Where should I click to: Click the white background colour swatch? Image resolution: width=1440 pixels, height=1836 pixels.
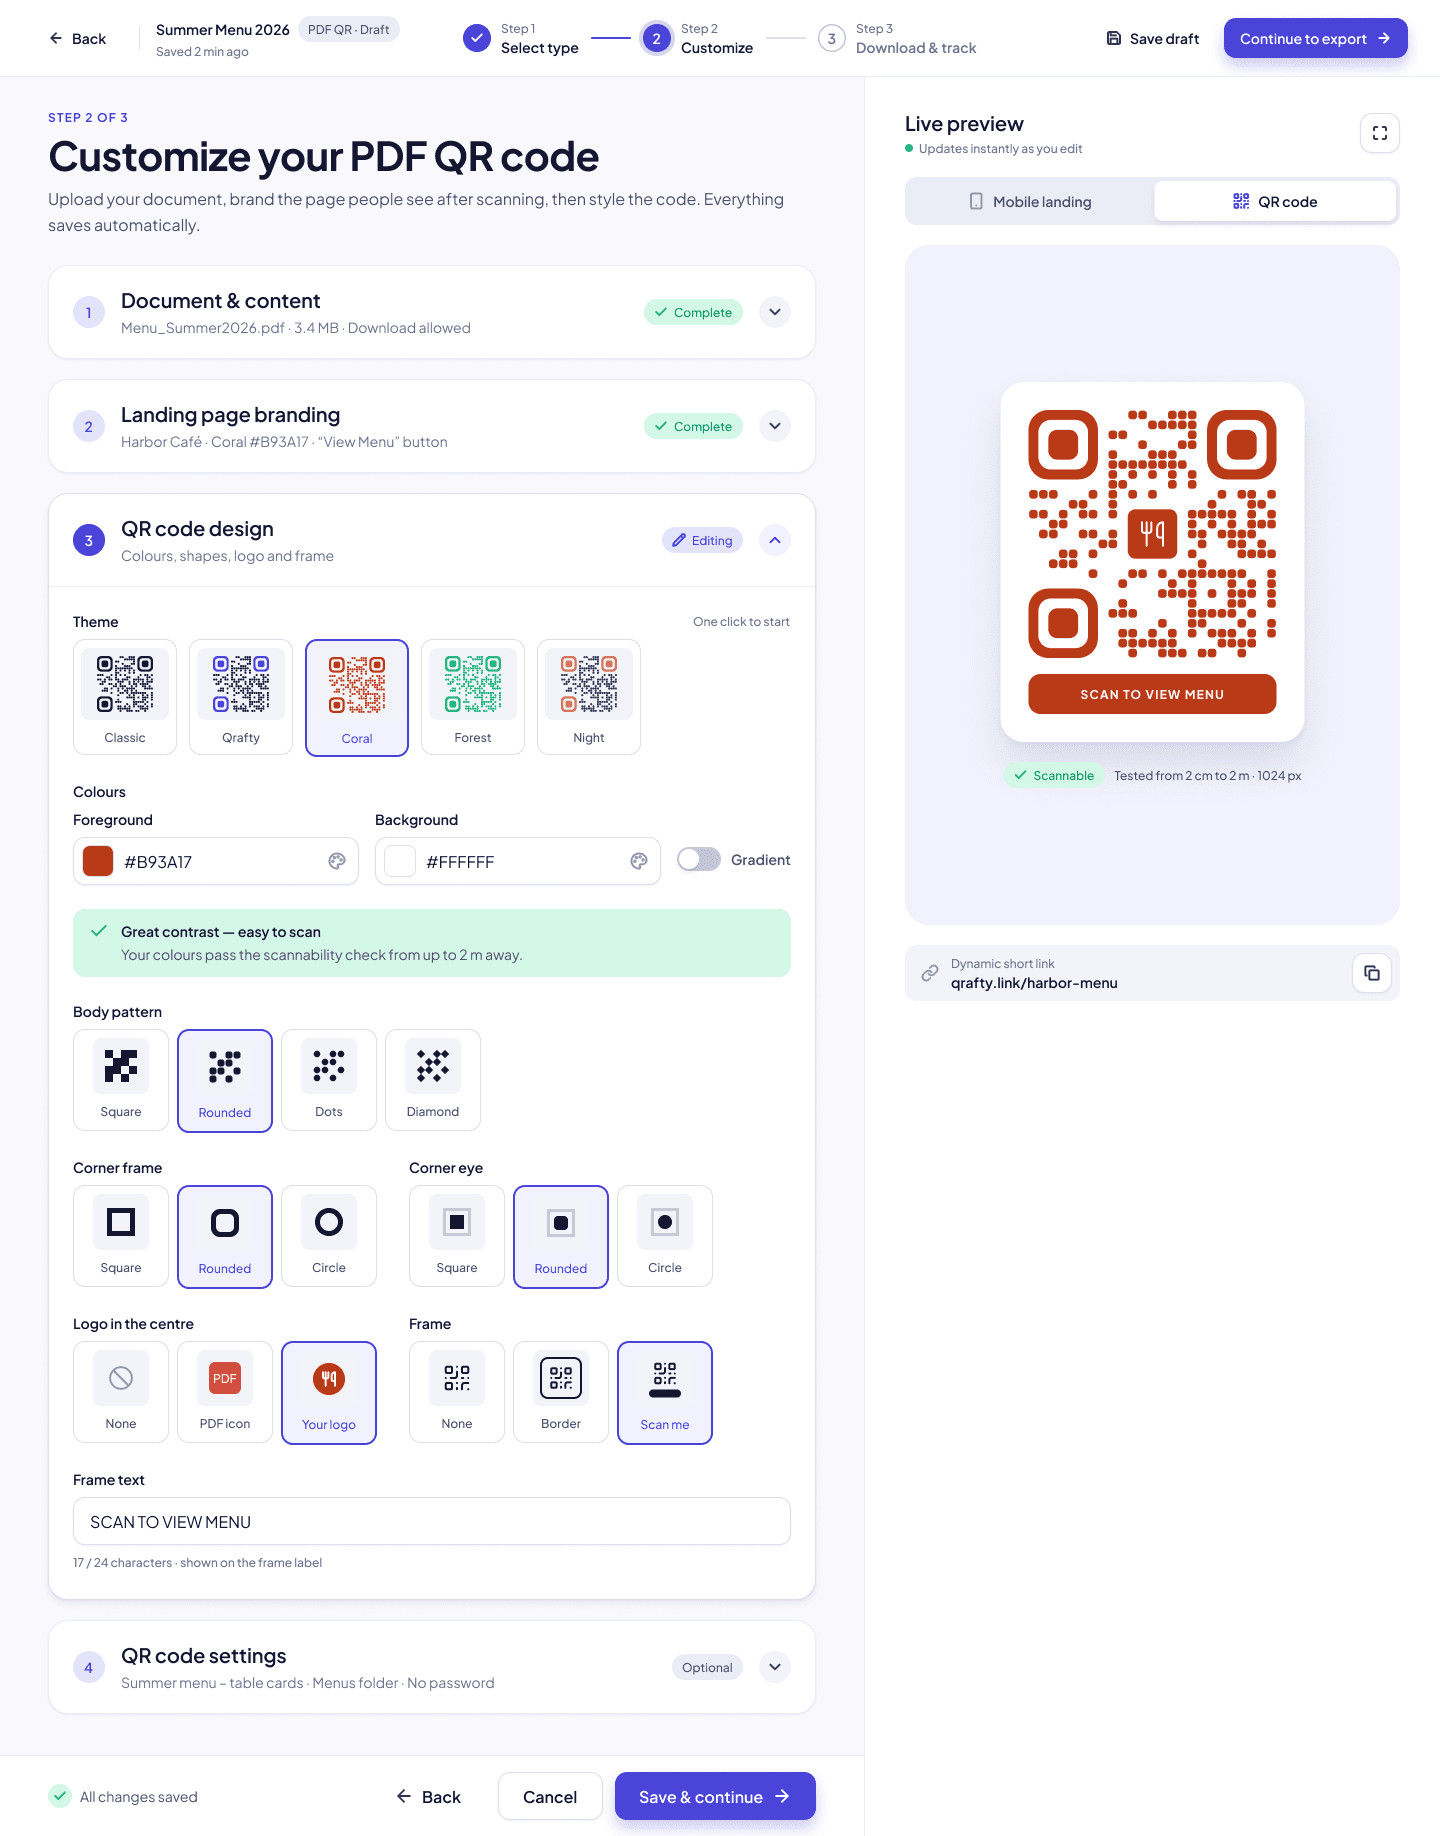coord(400,861)
